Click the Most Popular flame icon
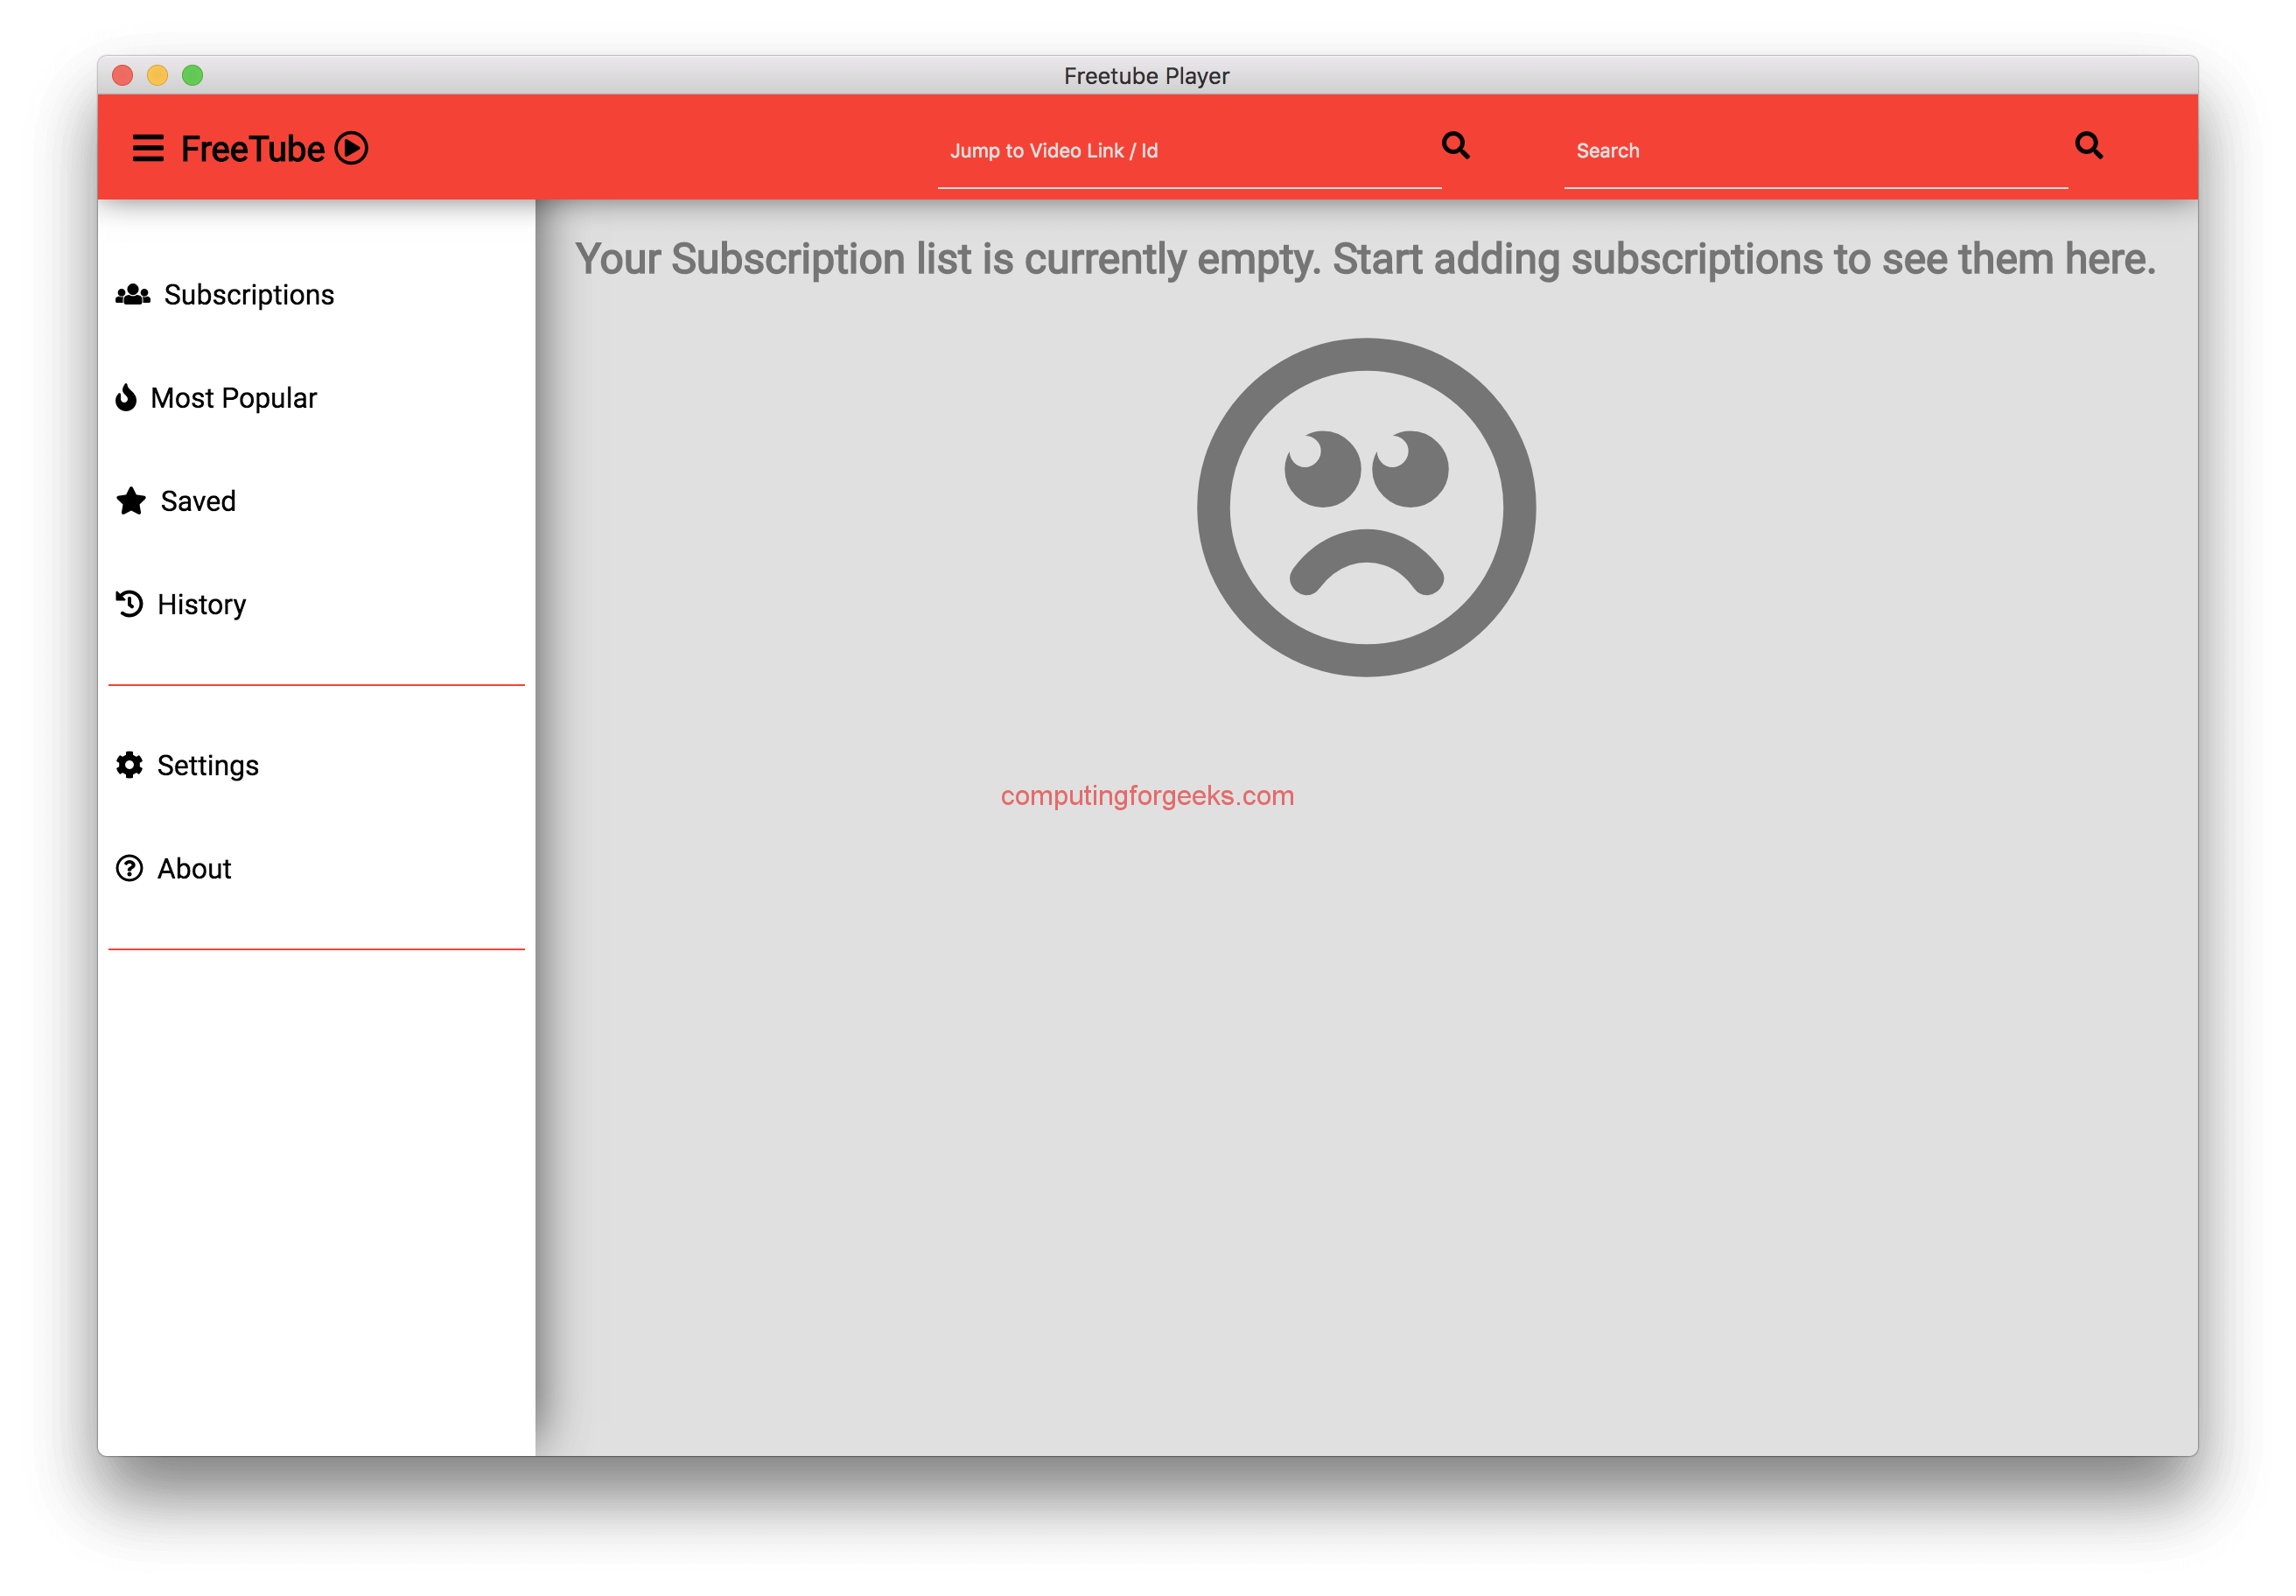 [x=126, y=398]
